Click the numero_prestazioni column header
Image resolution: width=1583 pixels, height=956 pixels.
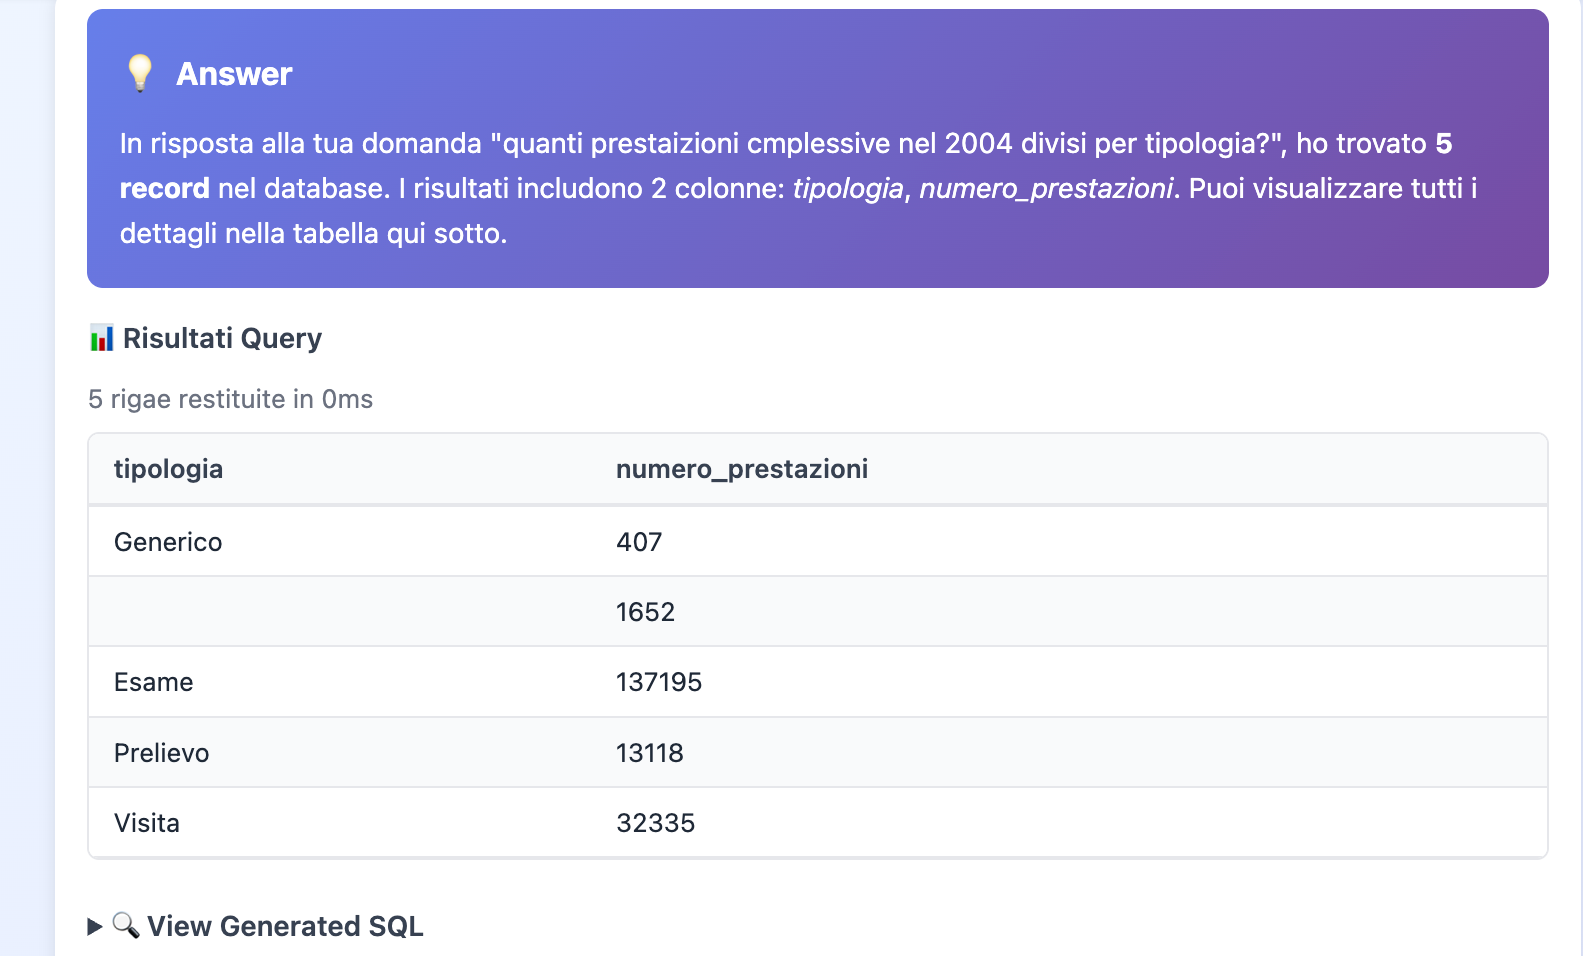tap(741, 469)
